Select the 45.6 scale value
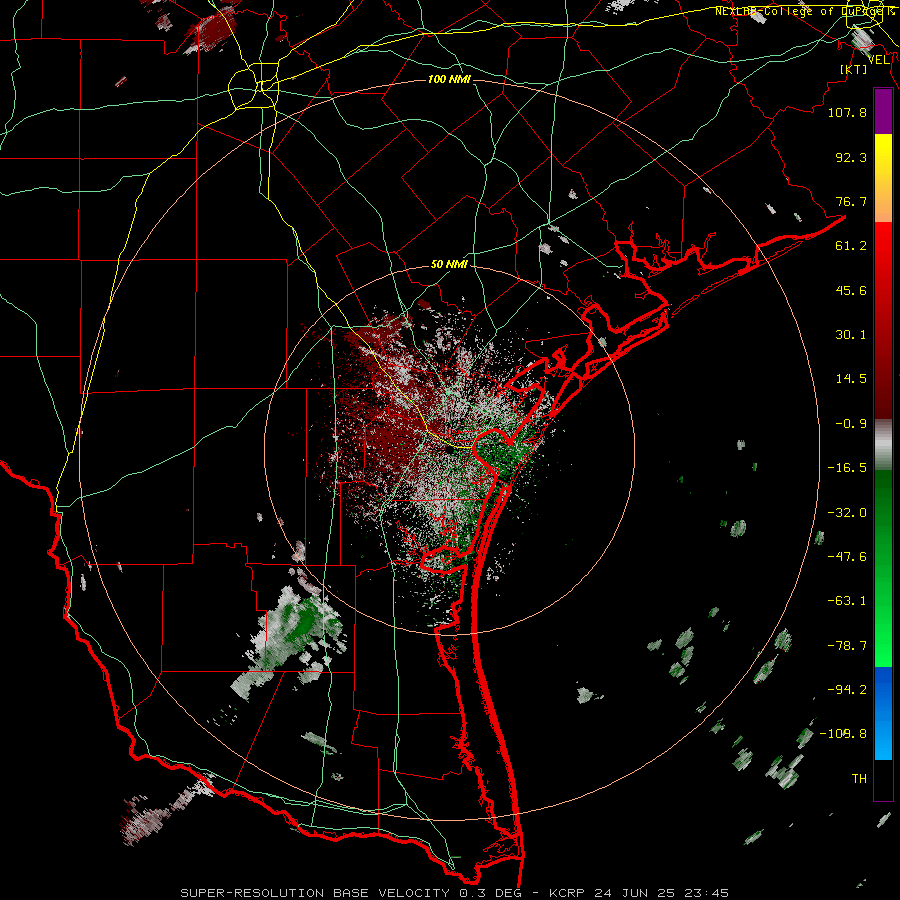 (851, 290)
